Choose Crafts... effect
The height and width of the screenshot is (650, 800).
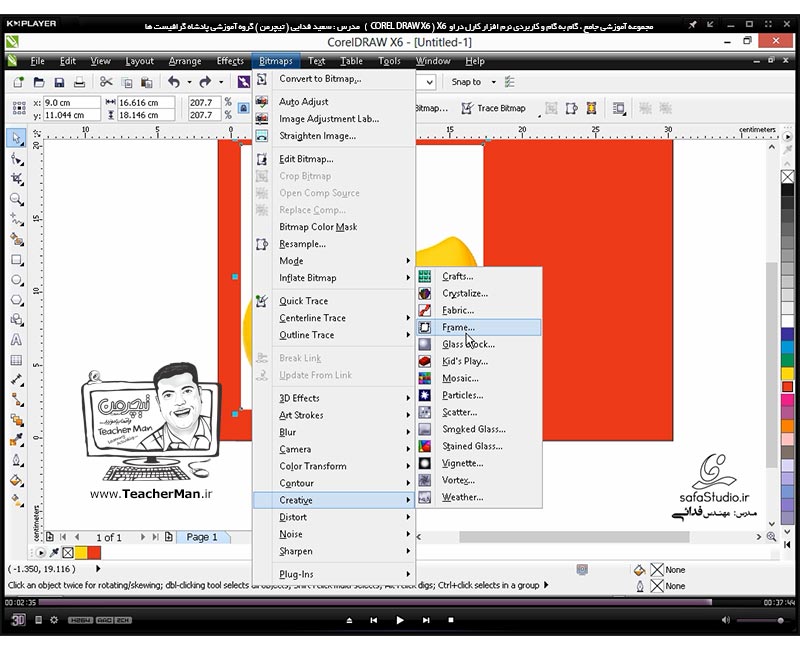pyautogui.click(x=479, y=276)
